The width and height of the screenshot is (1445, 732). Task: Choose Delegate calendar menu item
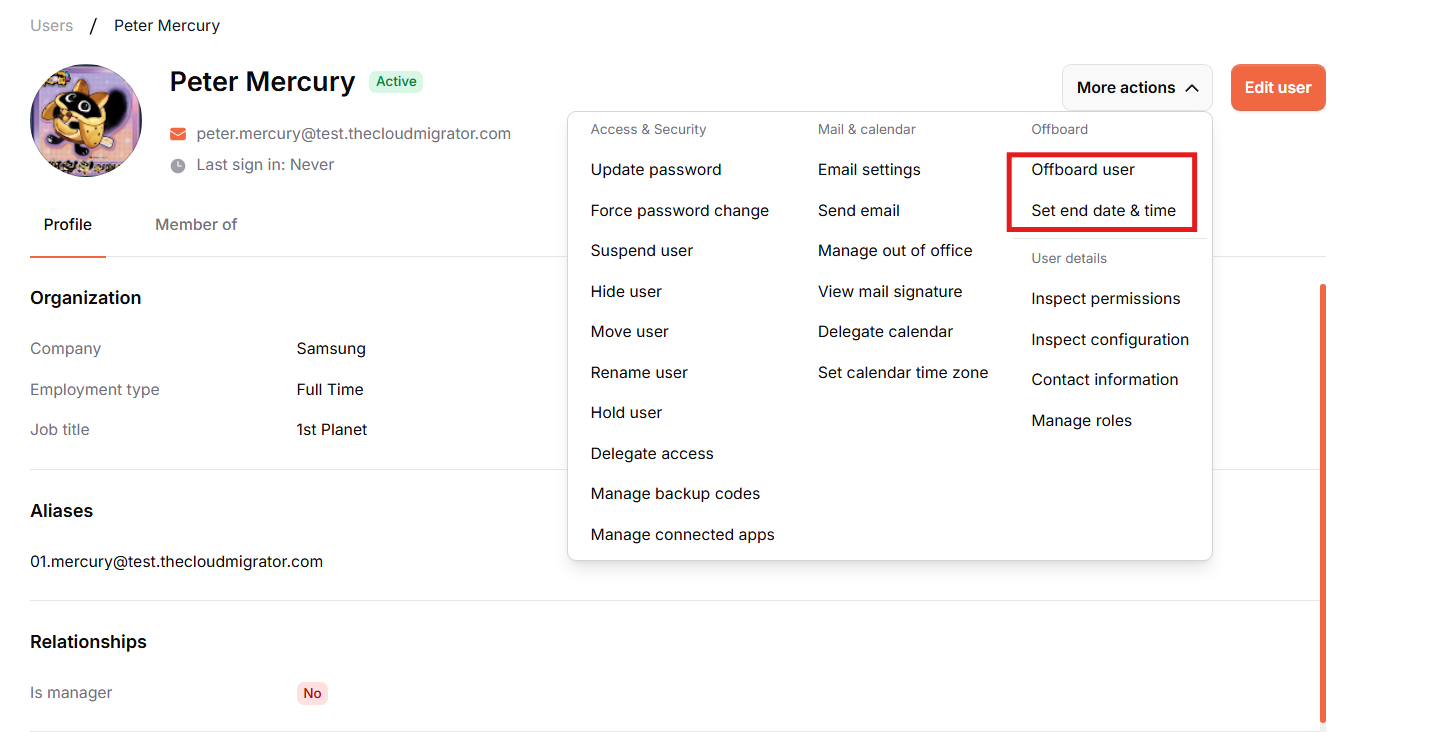[885, 332]
